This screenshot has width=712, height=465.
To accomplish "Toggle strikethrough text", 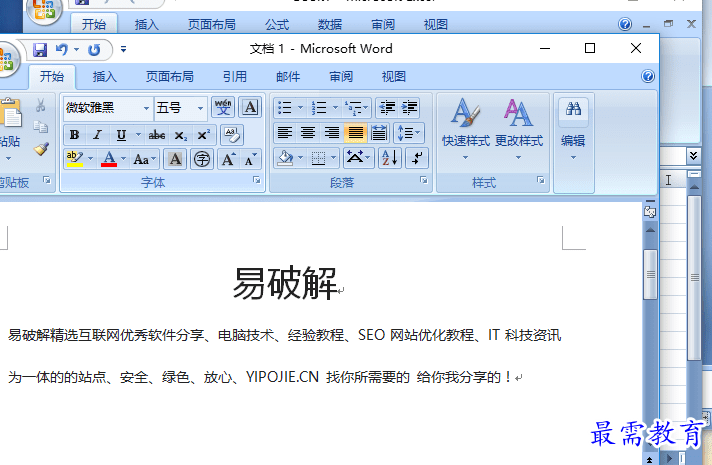I will (157, 135).
